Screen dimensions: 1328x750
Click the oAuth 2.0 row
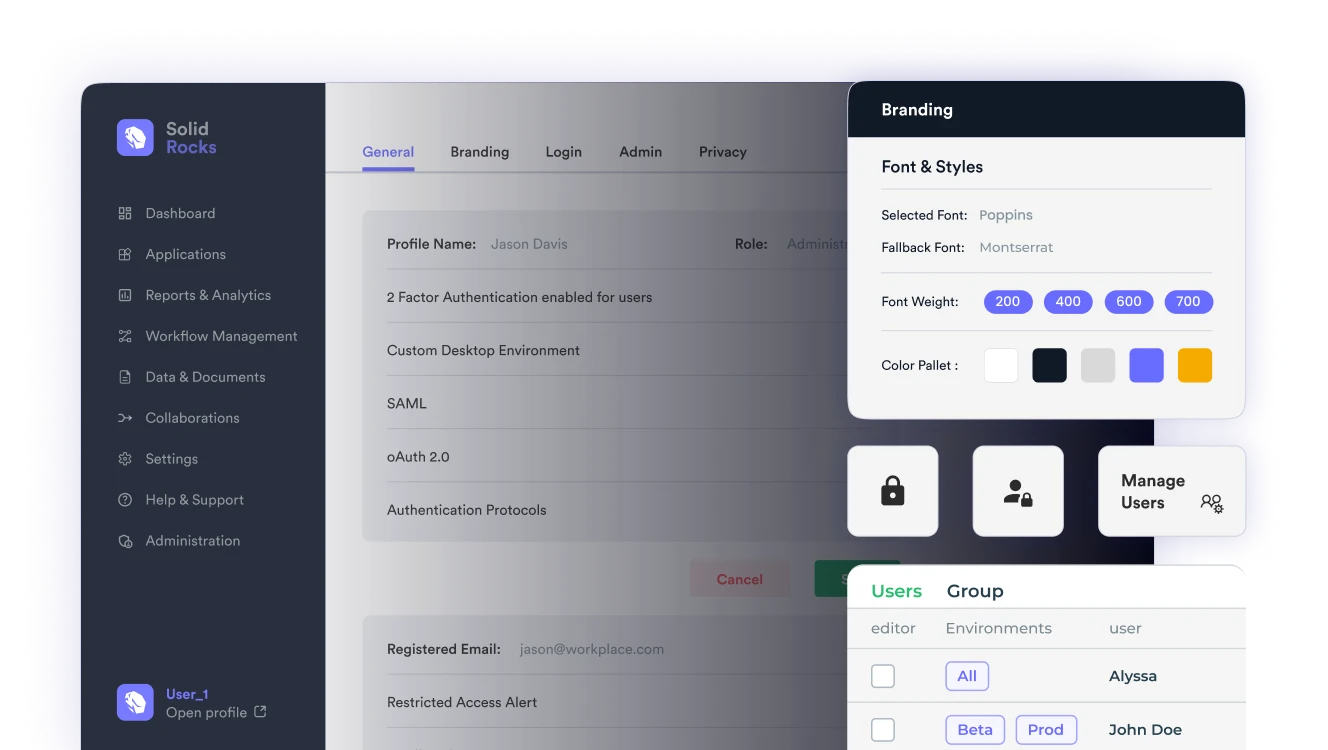click(x=617, y=456)
